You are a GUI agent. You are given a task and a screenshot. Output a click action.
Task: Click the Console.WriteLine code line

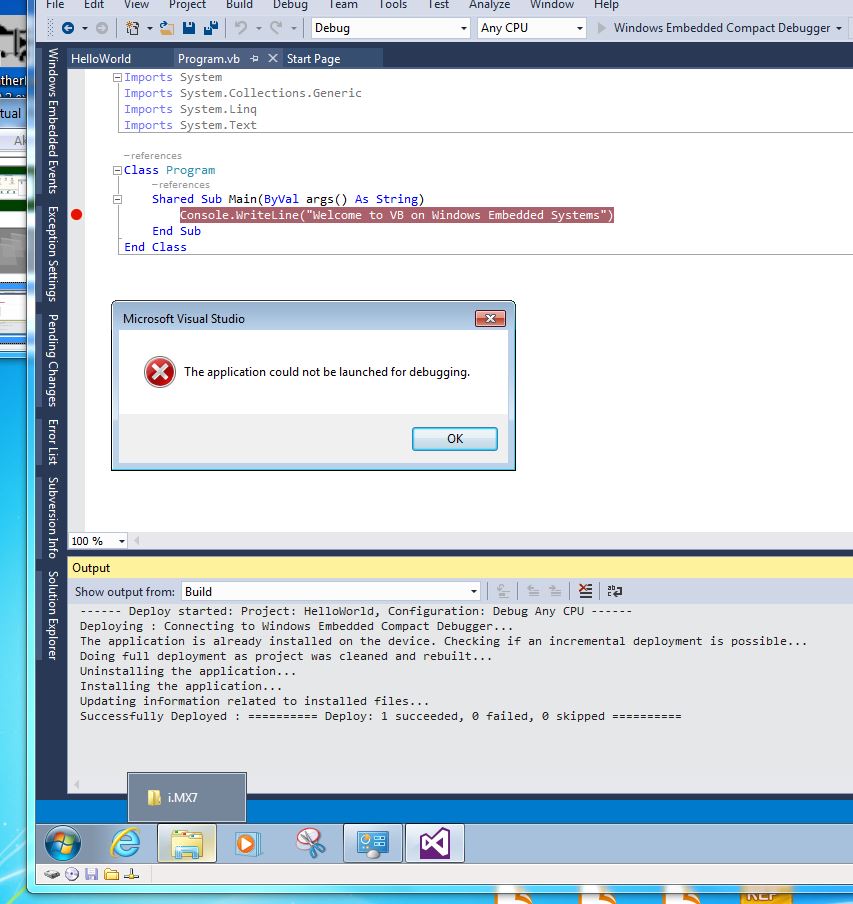397,215
